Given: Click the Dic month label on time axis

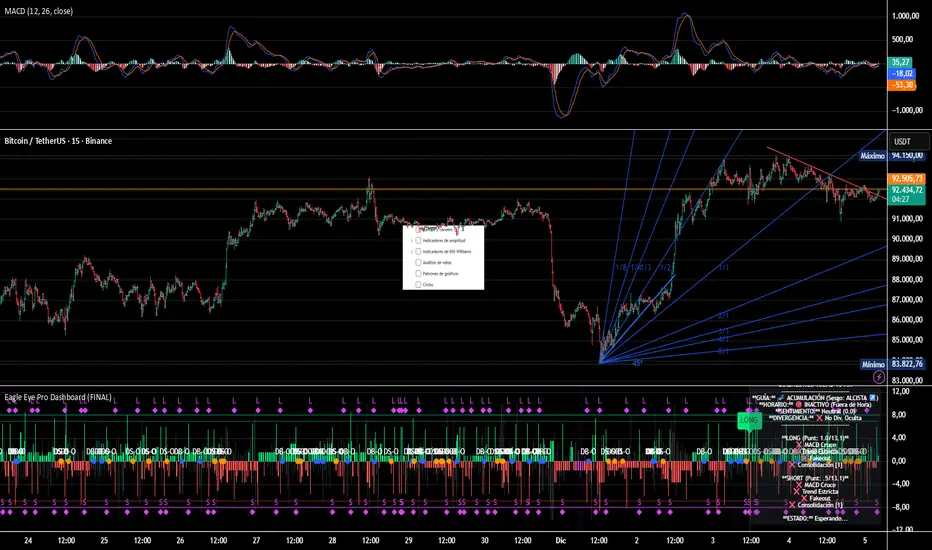Looking at the screenshot, I should point(561,540).
